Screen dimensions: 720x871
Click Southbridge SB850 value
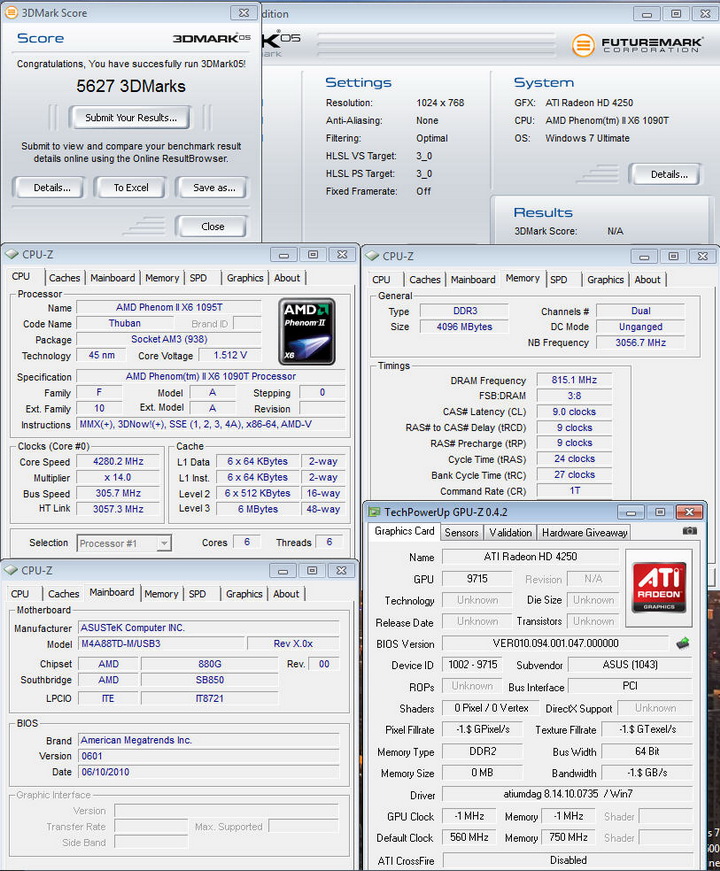tap(209, 680)
